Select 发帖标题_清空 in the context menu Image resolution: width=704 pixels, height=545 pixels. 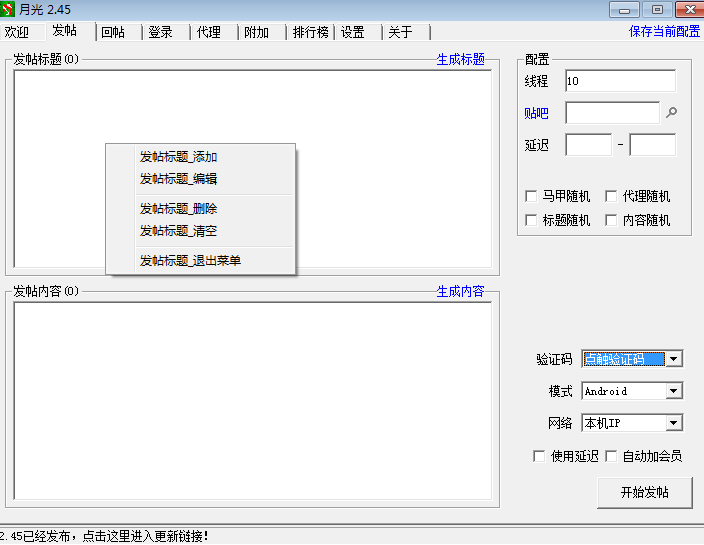179,231
